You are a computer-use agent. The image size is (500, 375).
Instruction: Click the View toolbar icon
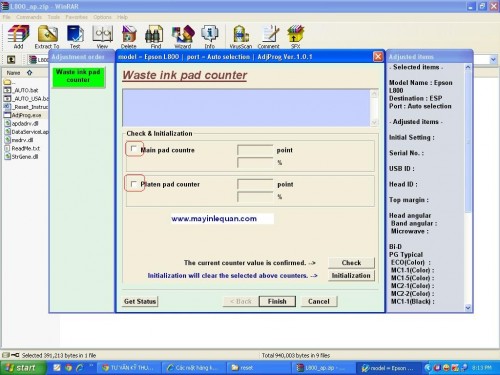pos(102,37)
